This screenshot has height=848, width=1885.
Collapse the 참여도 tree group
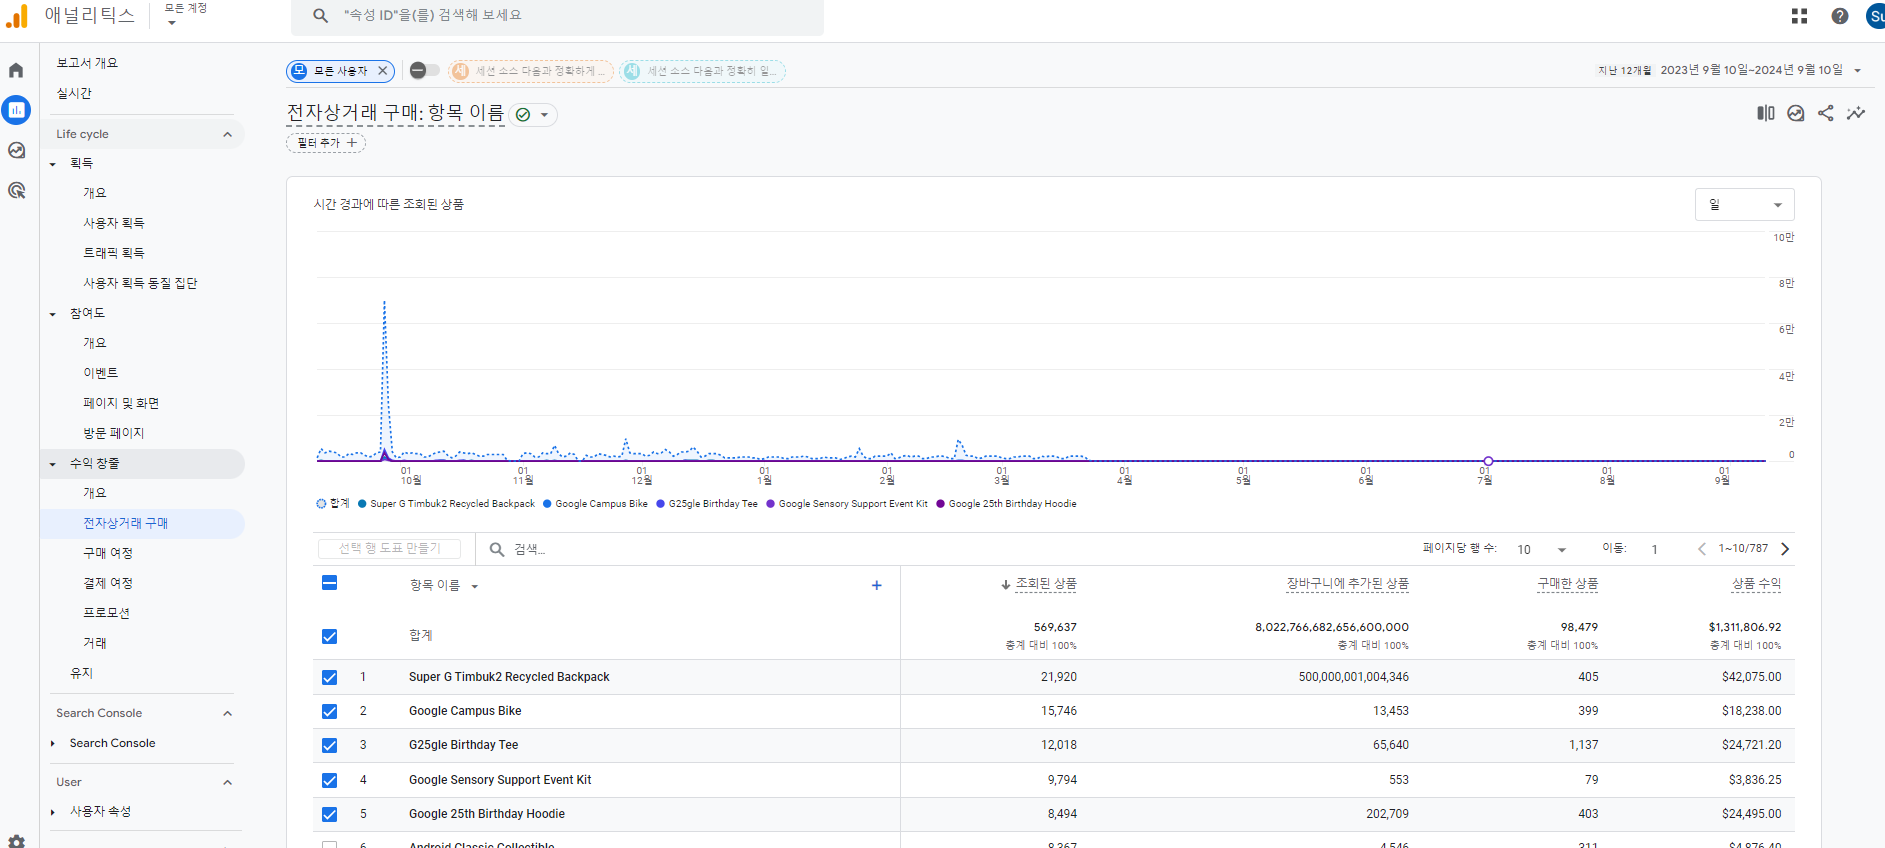tap(53, 314)
